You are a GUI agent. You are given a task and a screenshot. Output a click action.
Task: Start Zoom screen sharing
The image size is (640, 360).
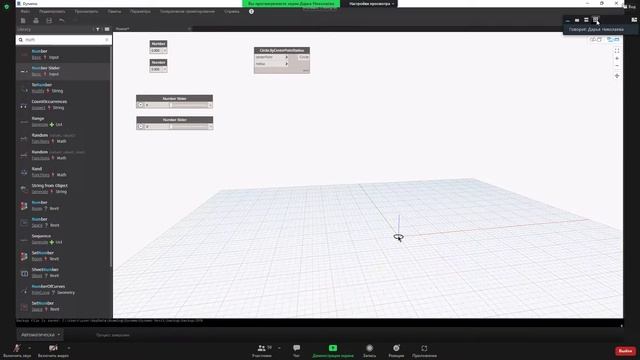coord(333,351)
